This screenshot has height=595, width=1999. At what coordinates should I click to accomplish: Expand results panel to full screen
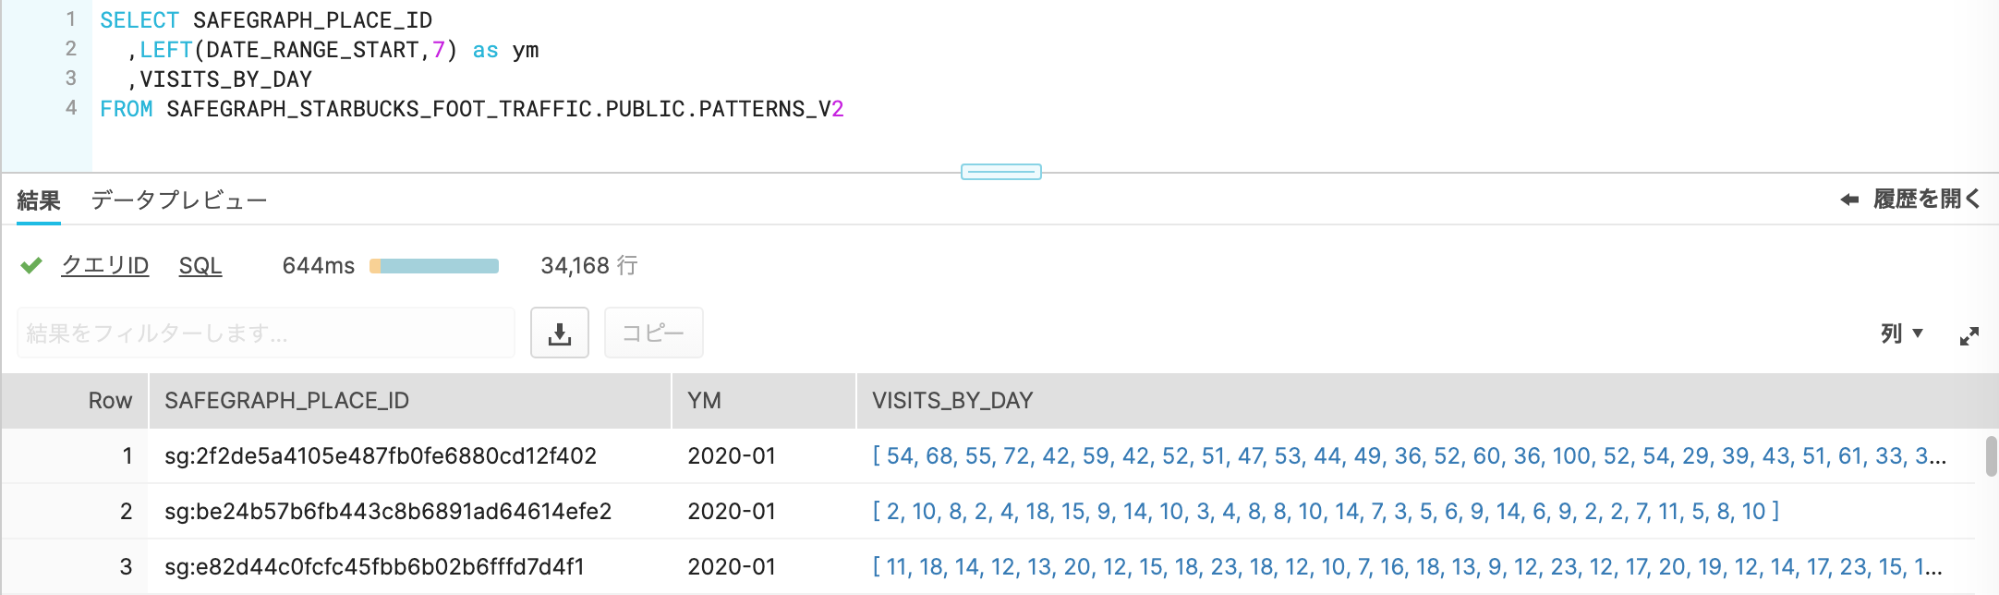tap(1968, 336)
